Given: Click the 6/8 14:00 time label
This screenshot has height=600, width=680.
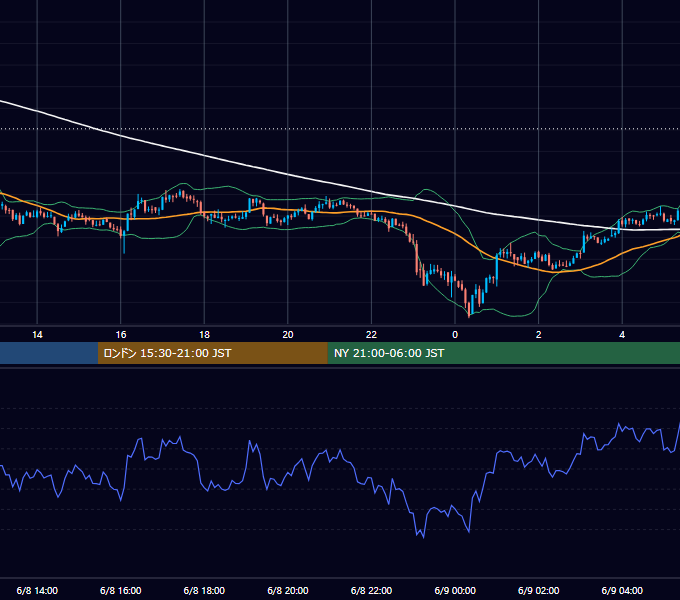Looking at the screenshot, I should (37, 590).
